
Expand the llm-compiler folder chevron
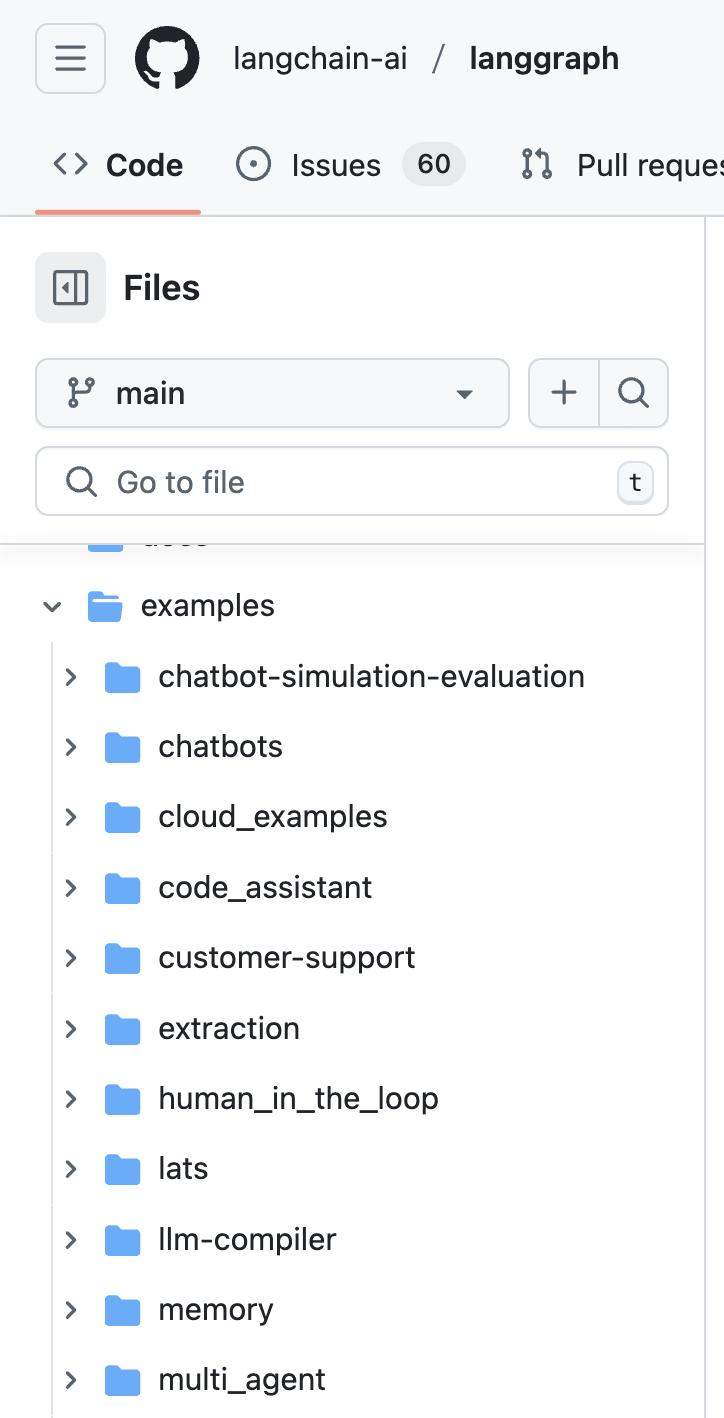pos(70,1240)
